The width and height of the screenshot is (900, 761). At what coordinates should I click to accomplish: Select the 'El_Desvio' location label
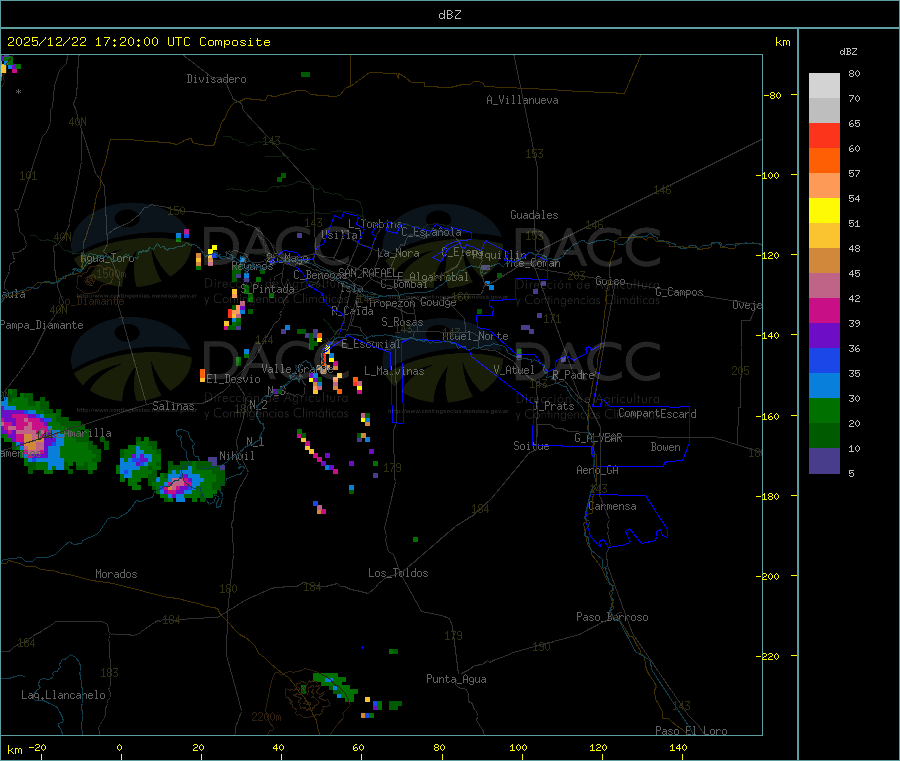[x=233, y=379]
